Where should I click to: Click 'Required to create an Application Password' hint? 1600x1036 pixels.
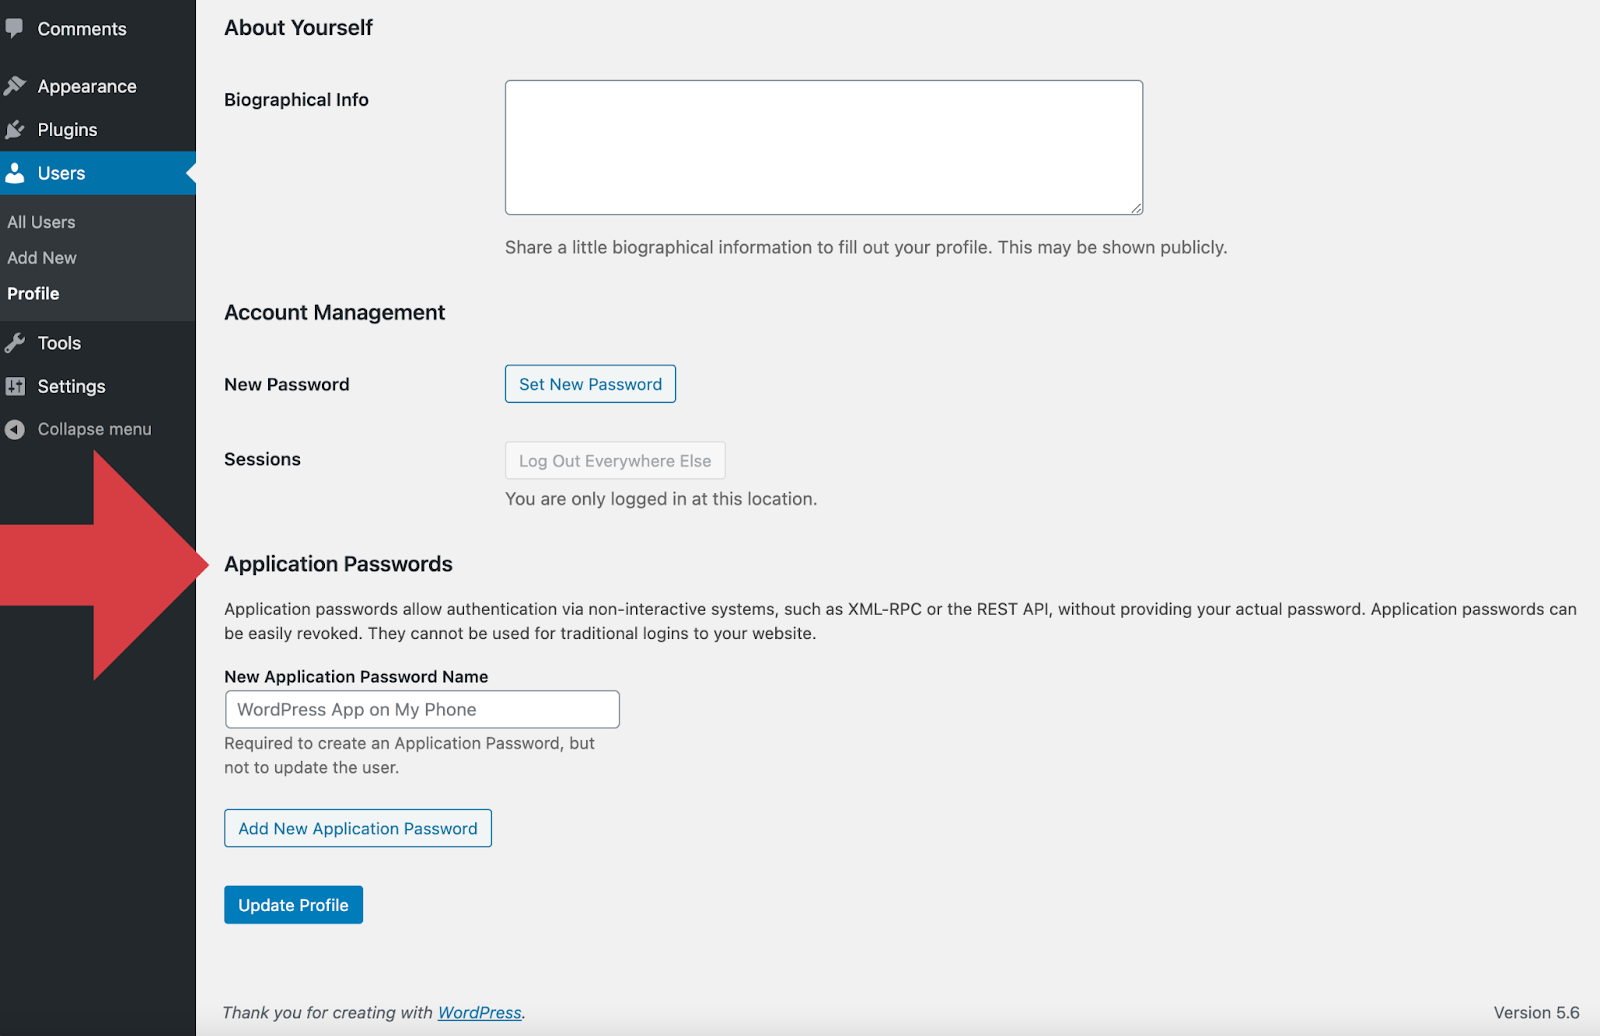click(409, 755)
